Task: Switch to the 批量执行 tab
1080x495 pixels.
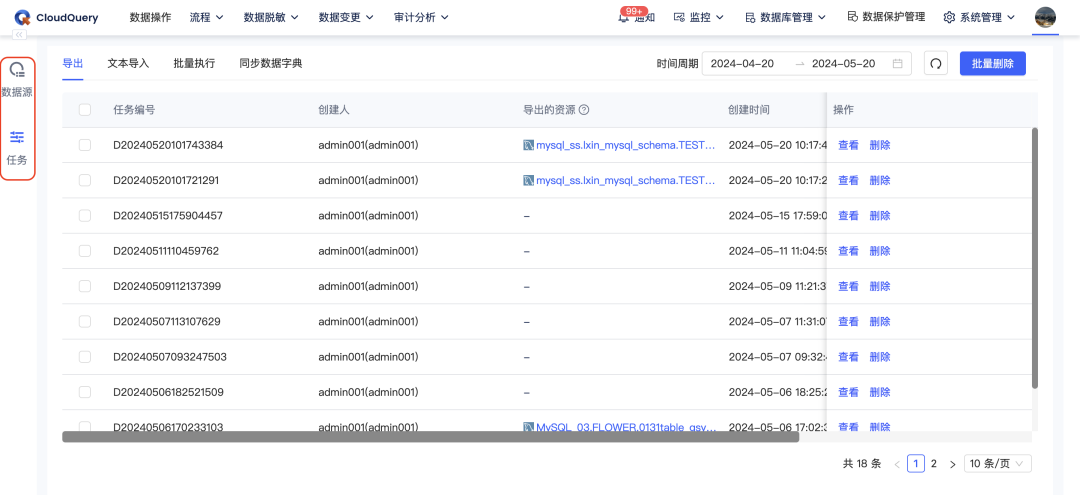Action: click(x=194, y=63)
